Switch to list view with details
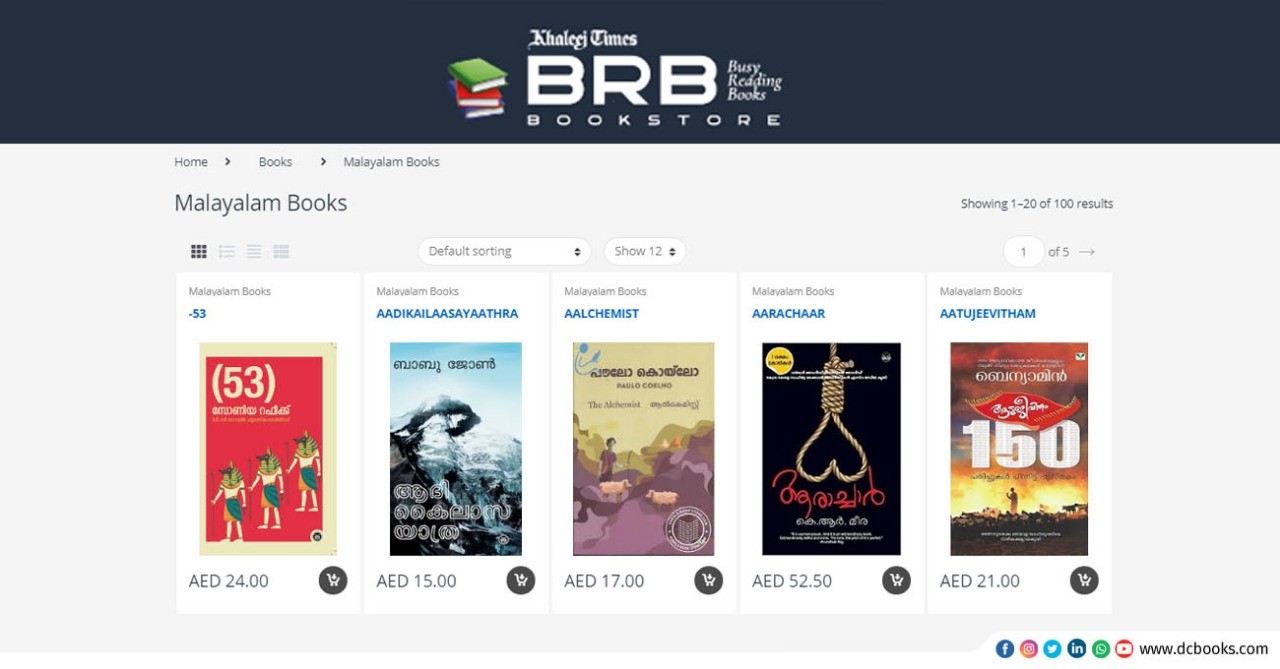 [x=227, y=251]
